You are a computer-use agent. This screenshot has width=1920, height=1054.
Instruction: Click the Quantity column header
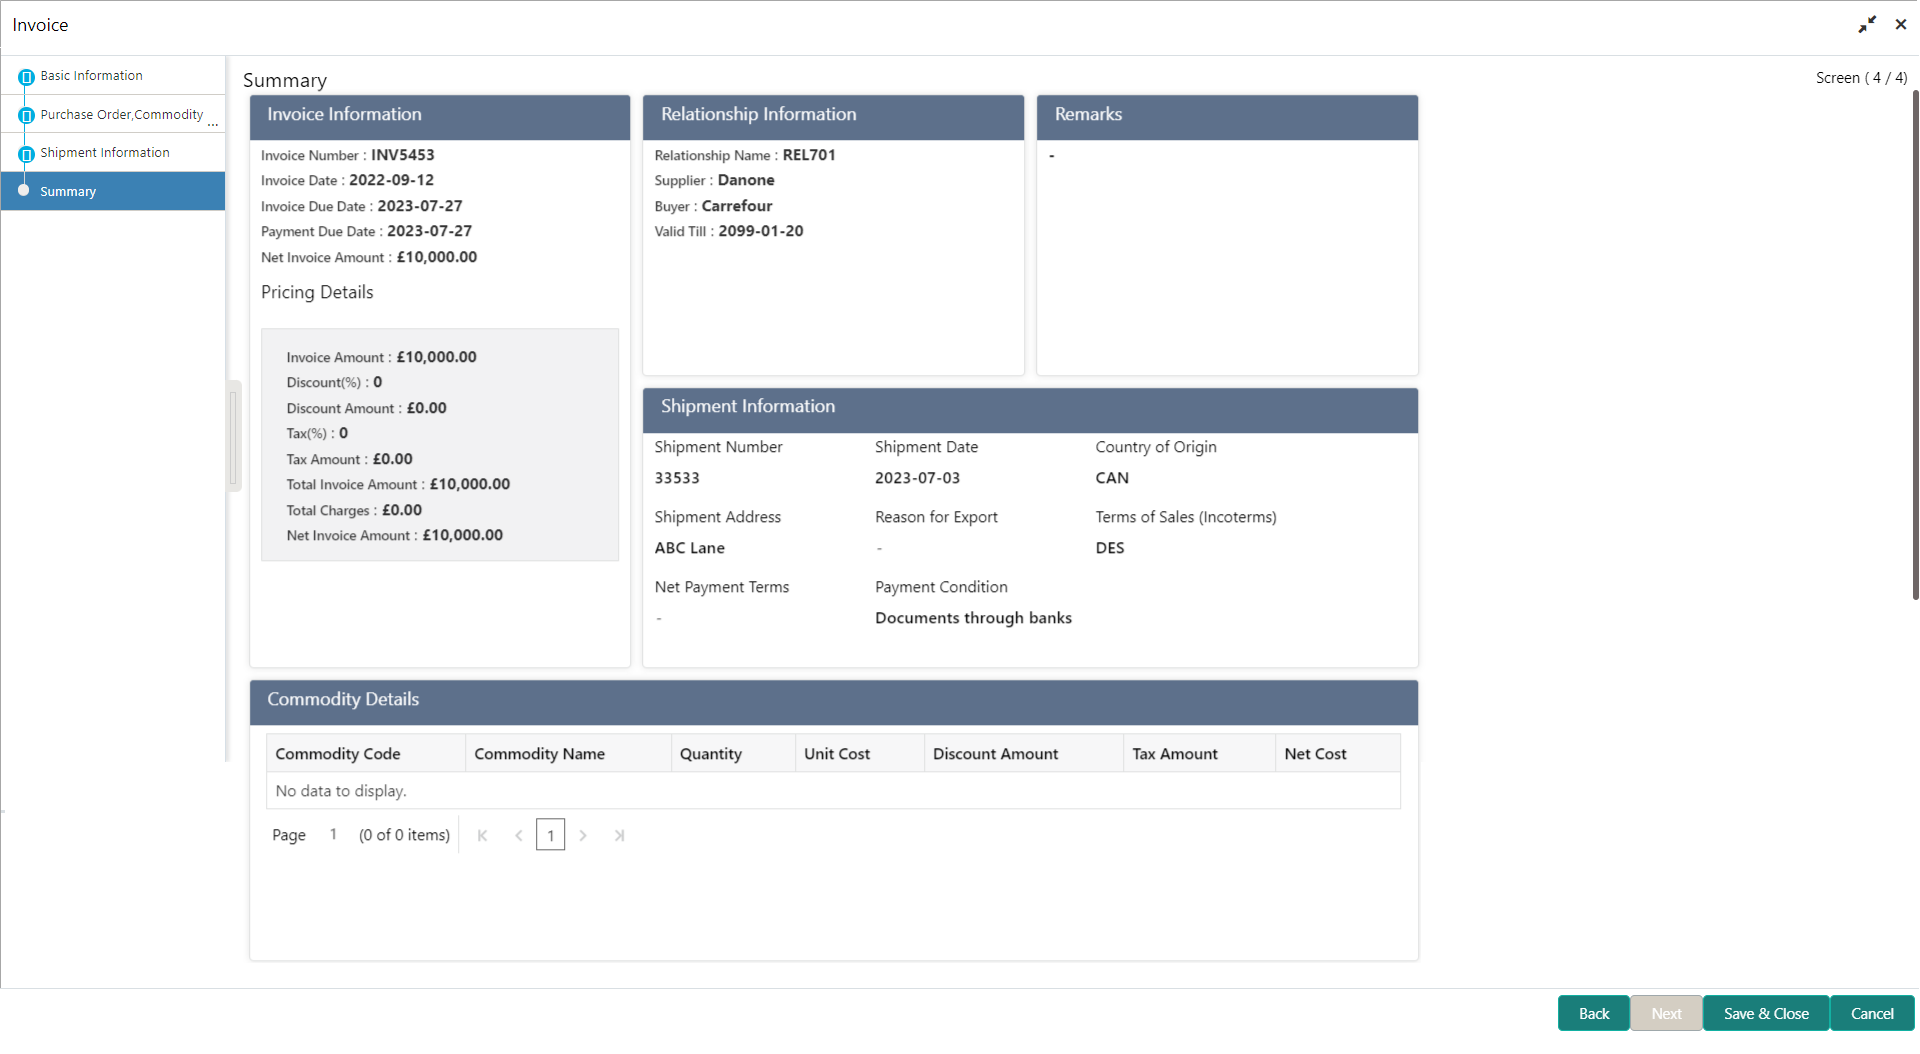pyautogui.click(x=733, y=754)
